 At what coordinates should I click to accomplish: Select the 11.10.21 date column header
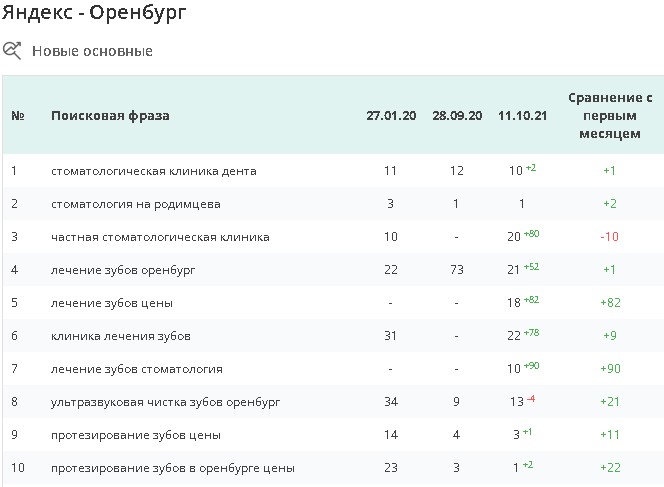pos(522,115)
